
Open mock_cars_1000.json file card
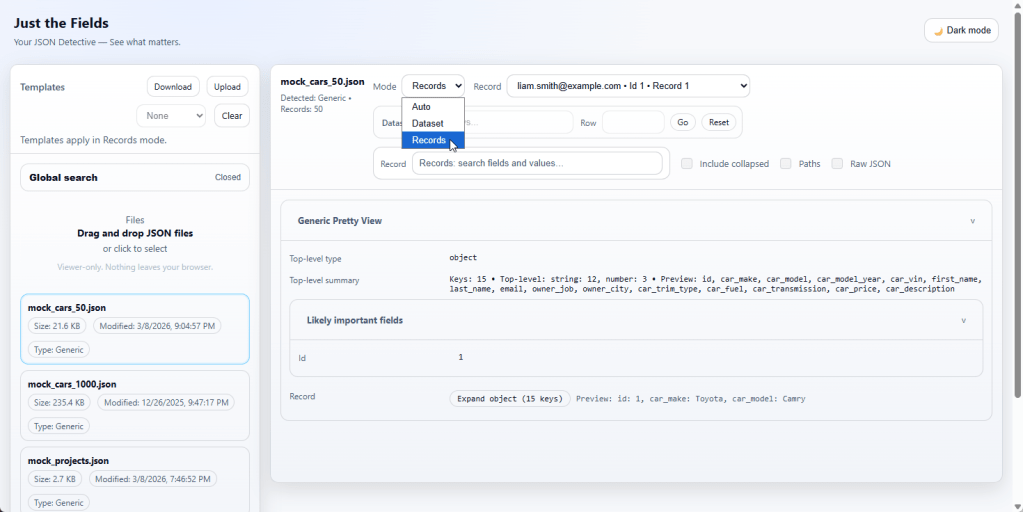click(x=134, y=405)
